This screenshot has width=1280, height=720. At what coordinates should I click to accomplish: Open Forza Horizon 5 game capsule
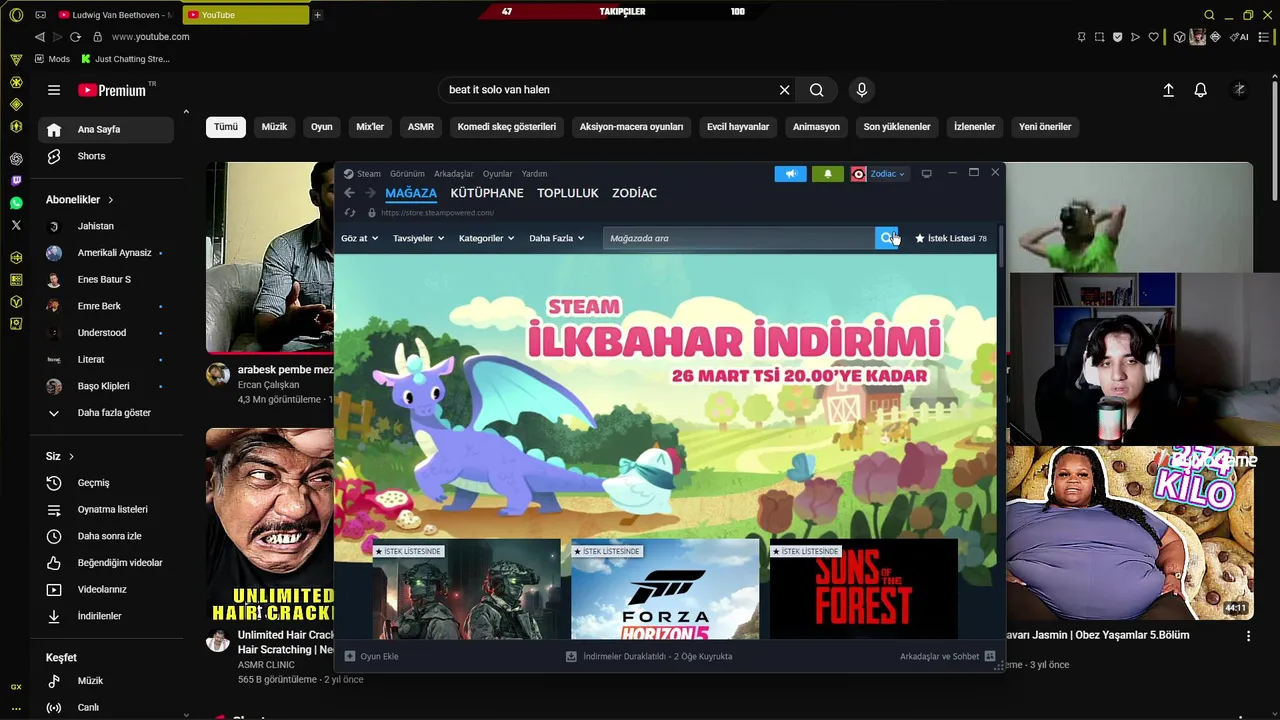click(x=665, y=590)
